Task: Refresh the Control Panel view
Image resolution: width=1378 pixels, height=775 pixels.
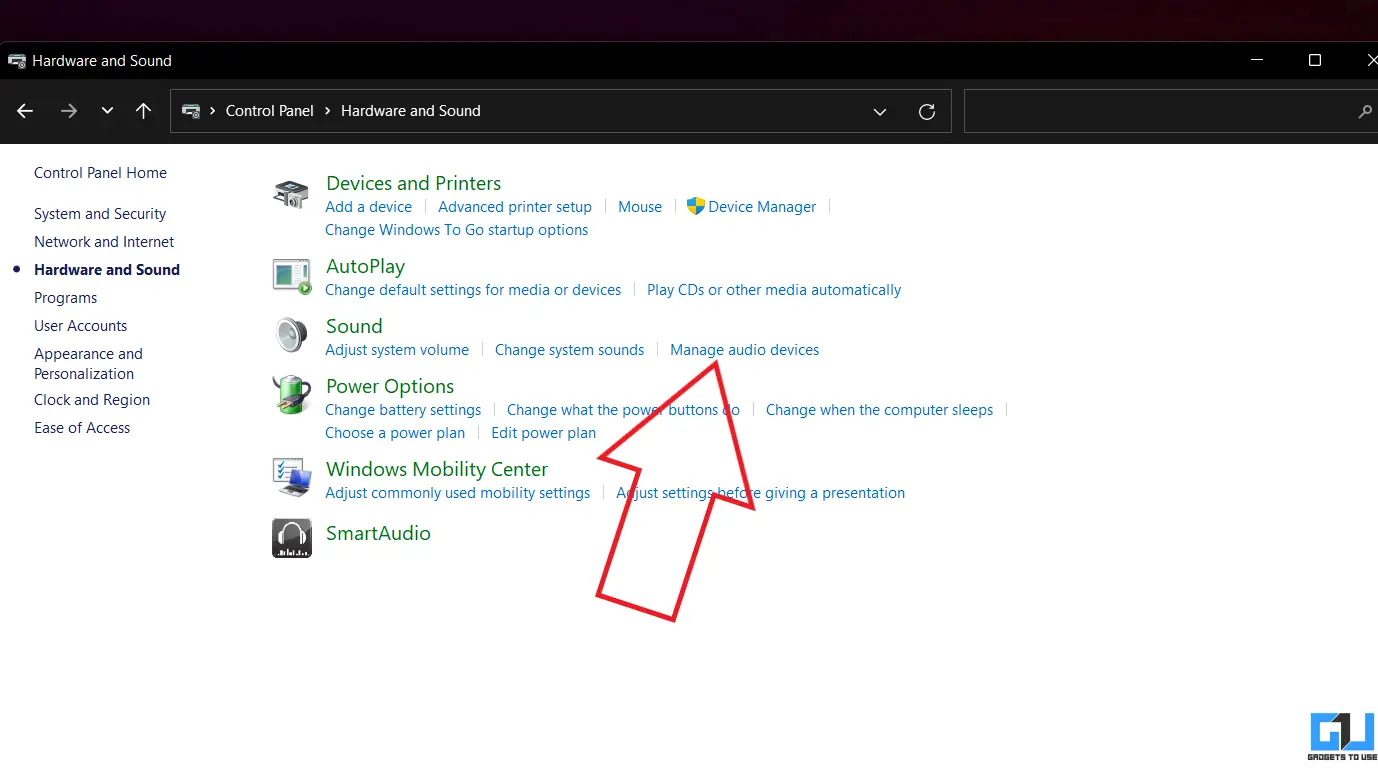Action: [x=927, y=111]
